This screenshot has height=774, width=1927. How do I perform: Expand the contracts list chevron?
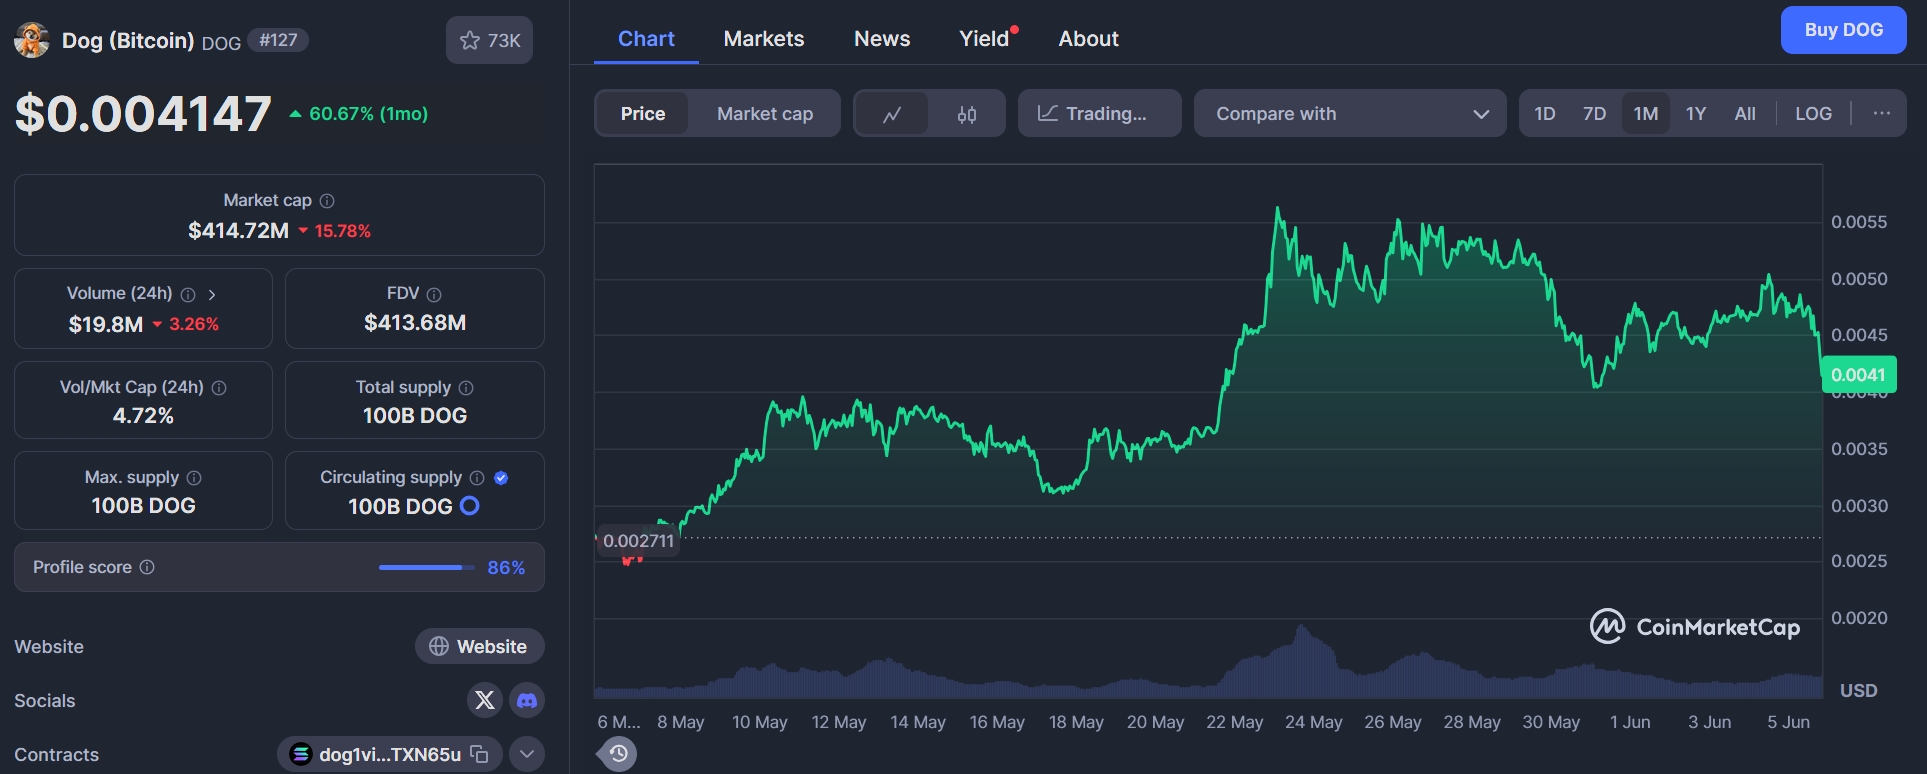pyautogui.click(x=527, y=754)
